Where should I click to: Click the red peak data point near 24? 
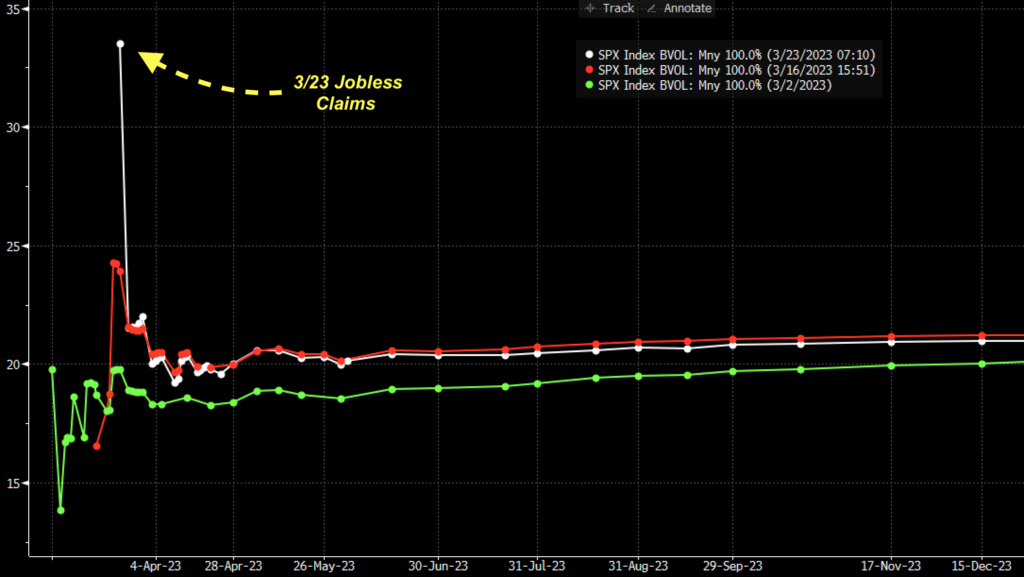[114, 263]
